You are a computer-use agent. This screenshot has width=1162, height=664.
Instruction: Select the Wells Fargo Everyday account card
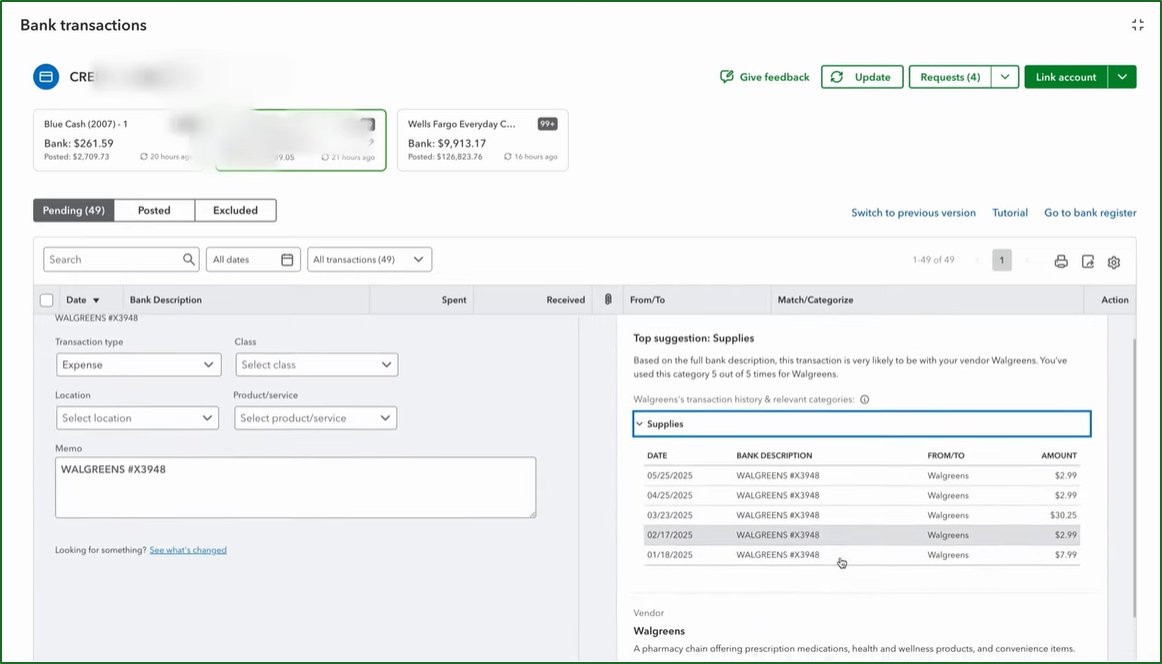pyautogui.click(x=482, y=140)
